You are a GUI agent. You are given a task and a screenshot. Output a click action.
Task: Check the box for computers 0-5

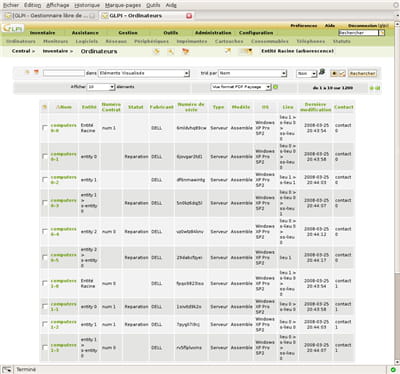[x=45, y=258]
